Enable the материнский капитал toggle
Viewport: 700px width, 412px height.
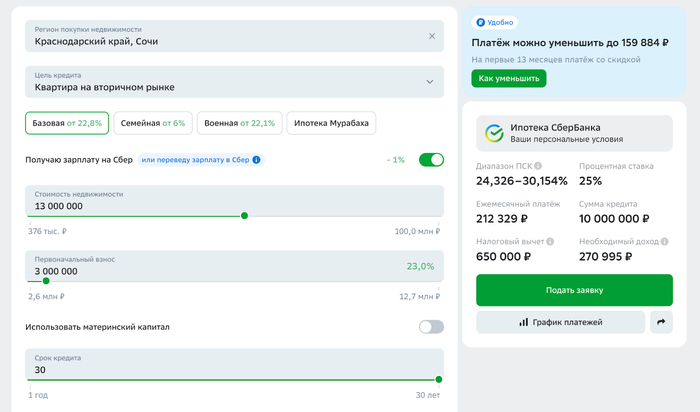(431, 327)
